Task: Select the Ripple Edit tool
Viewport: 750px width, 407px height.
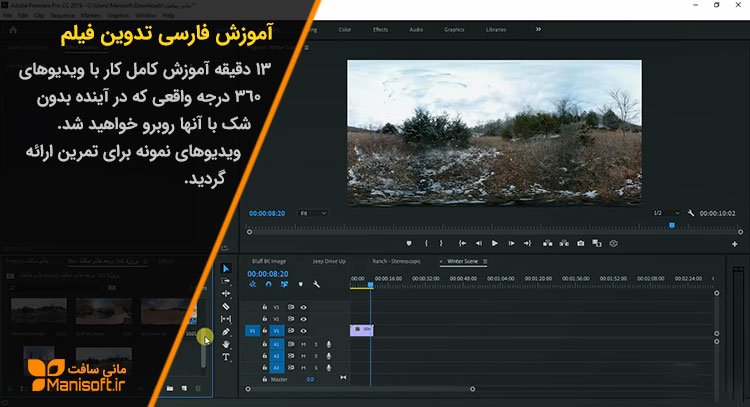Action: pos(226,294)
